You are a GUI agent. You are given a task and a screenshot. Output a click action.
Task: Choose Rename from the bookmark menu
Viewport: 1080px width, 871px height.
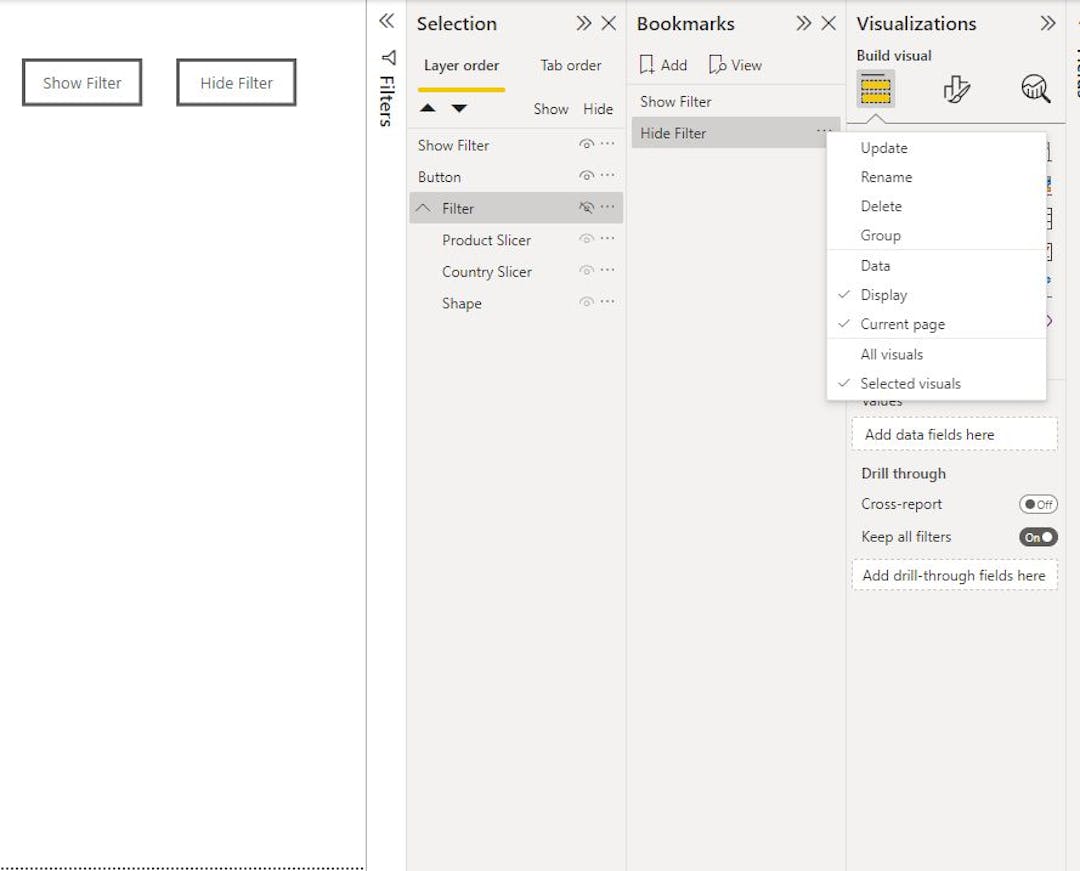click(886, 177)
